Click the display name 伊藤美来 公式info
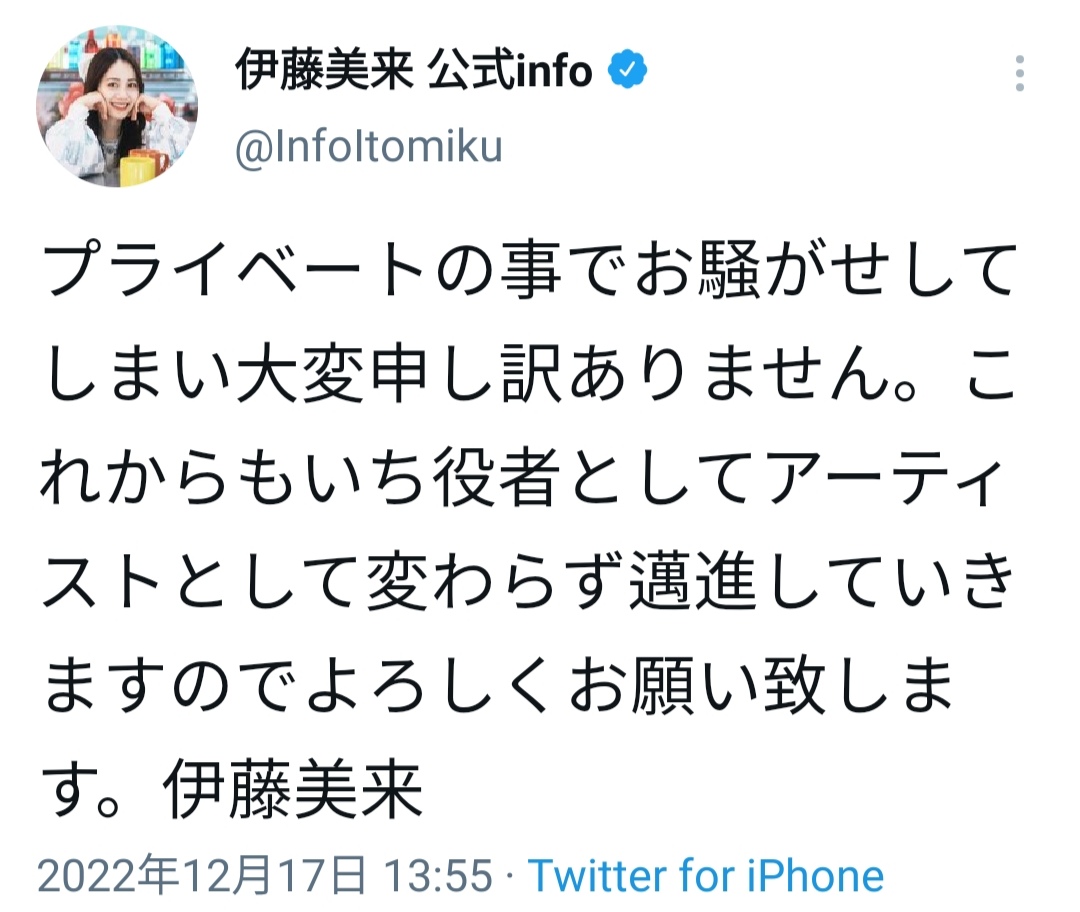The image size is (1080, 912). (413, 71)
